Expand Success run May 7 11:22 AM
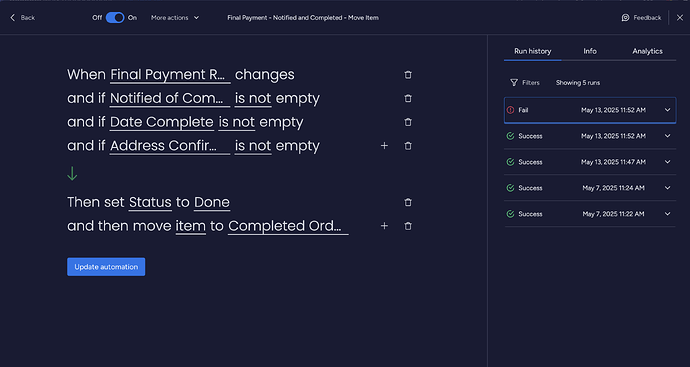The width and height of the screenshot is (690, 367). pos(668,214)
